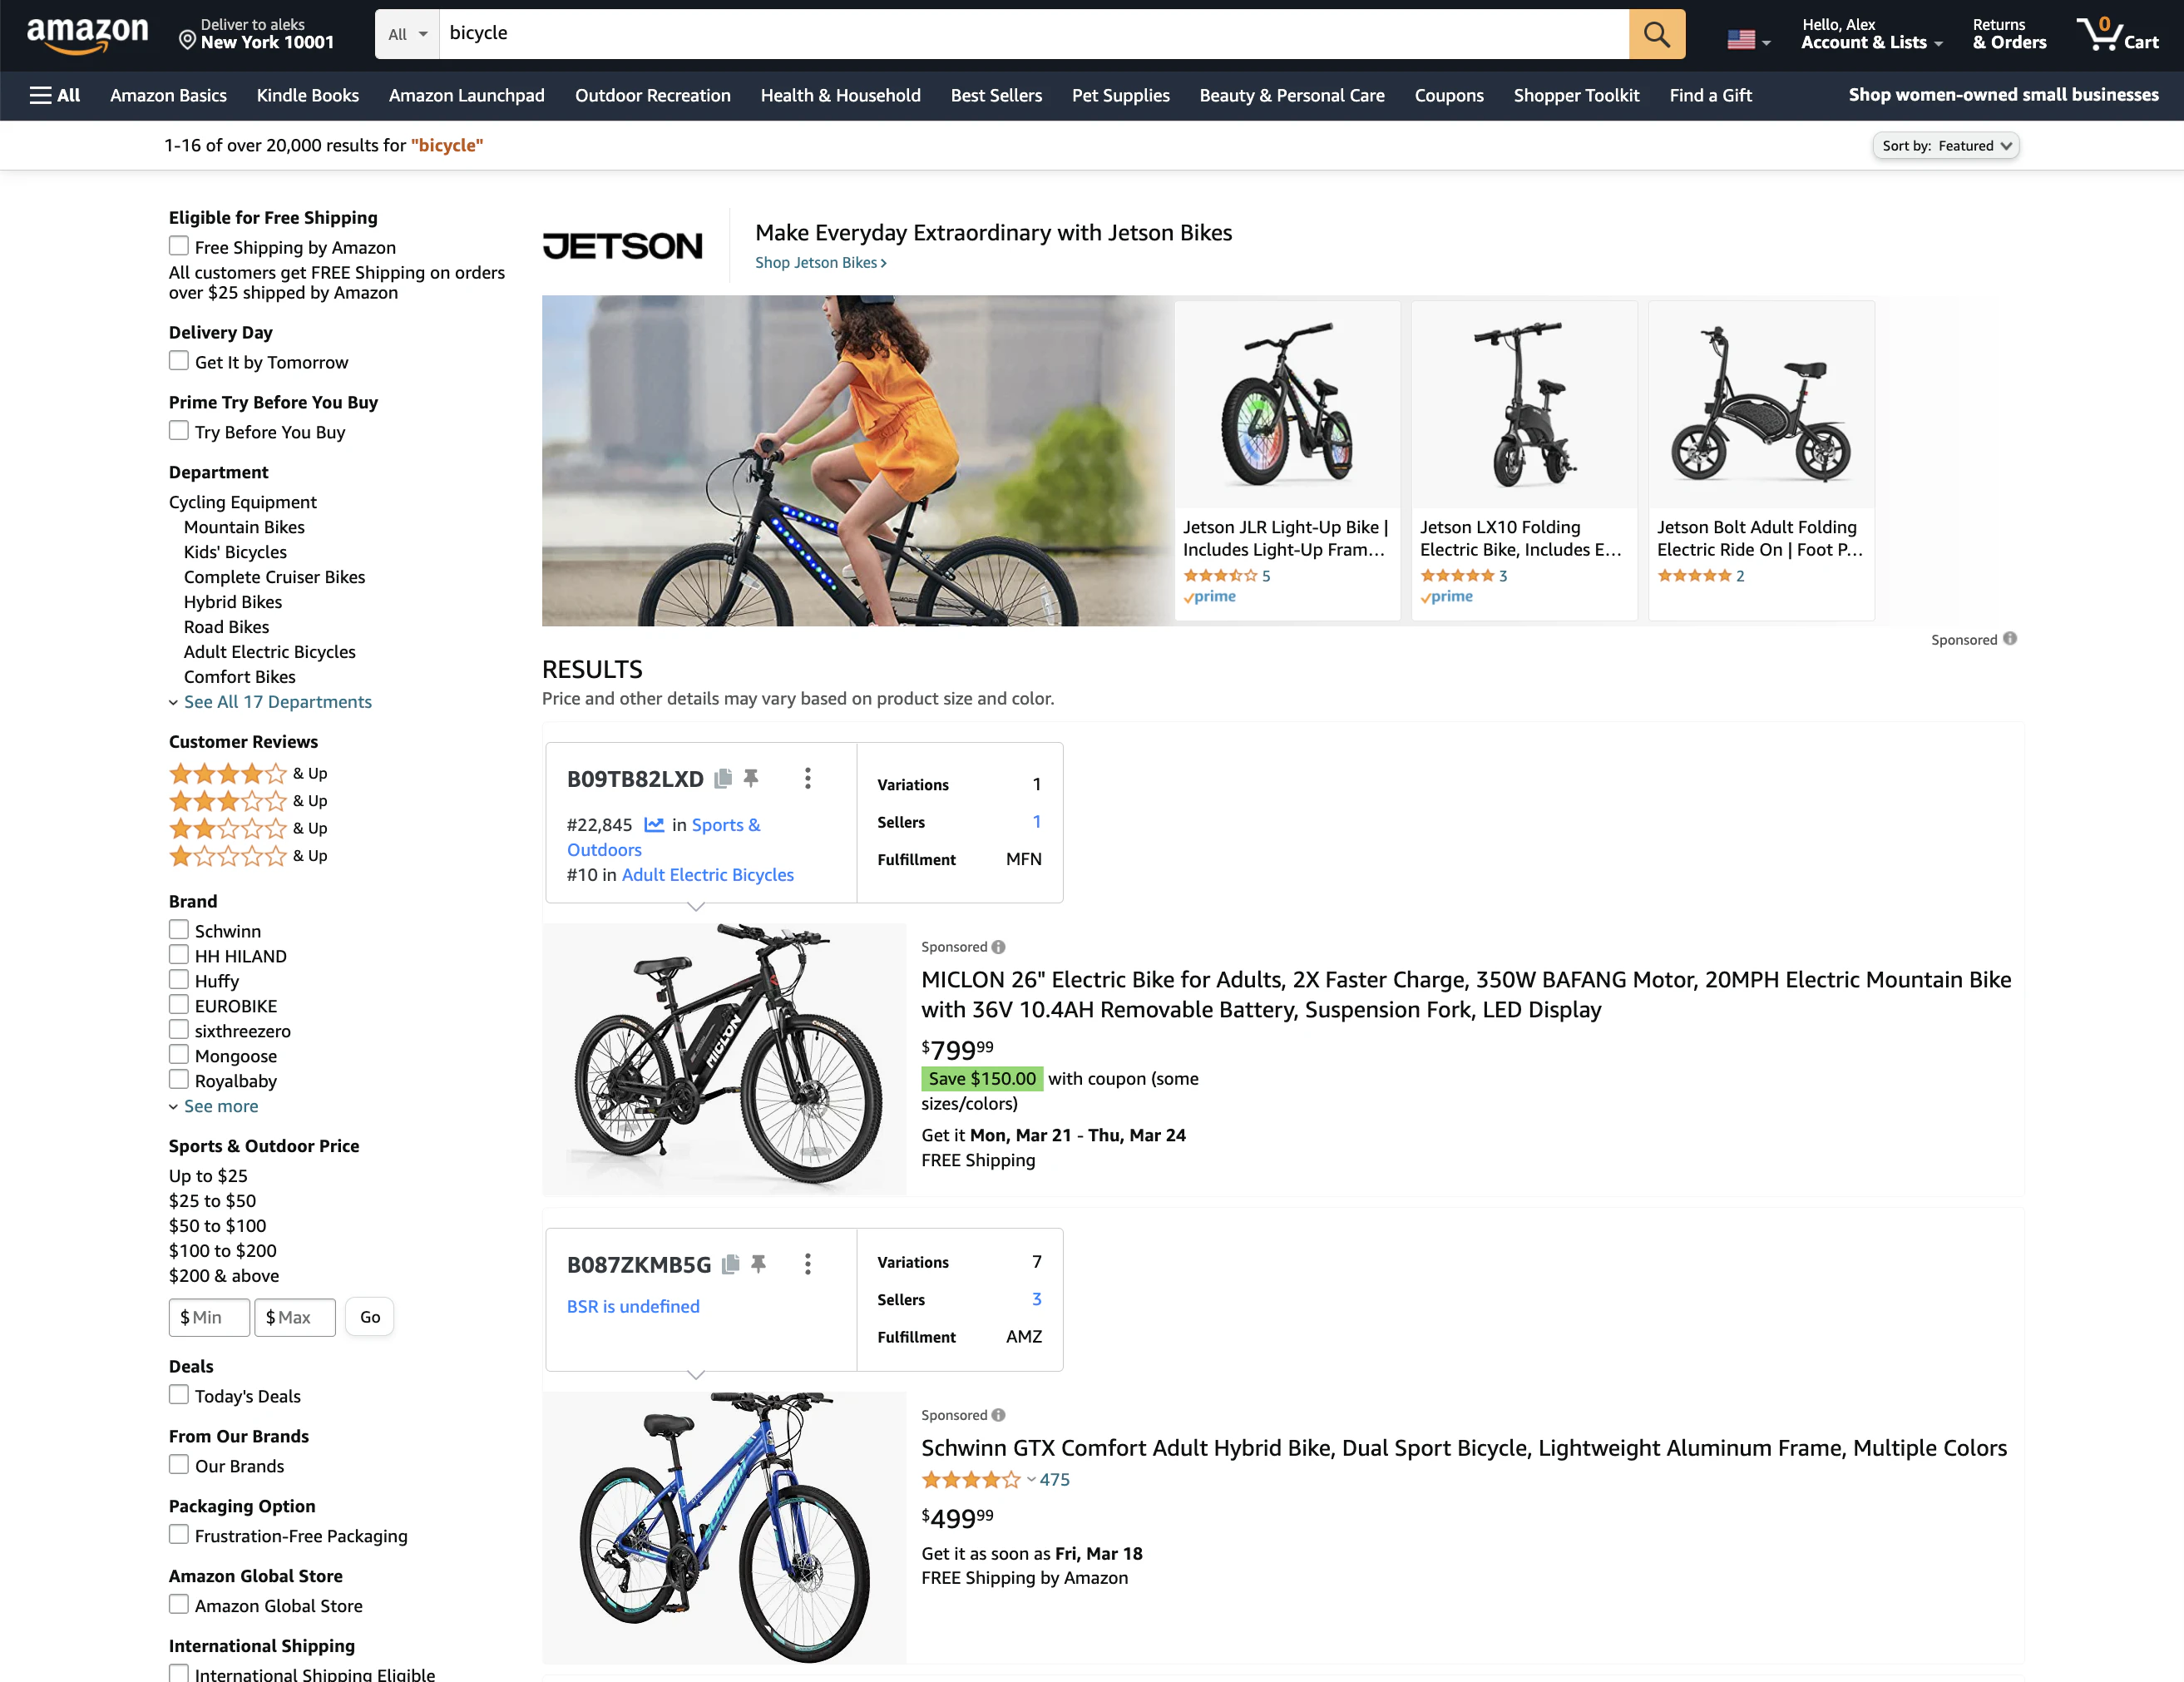Open MICLON 26" Electric Bike title link

(x=1465, y=994)
